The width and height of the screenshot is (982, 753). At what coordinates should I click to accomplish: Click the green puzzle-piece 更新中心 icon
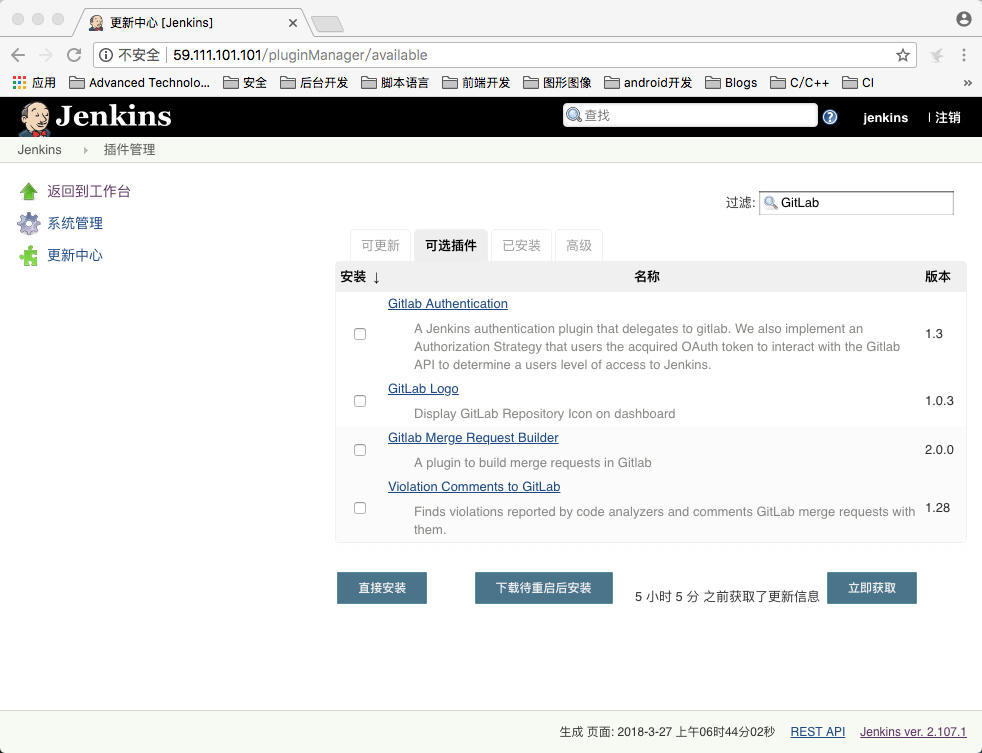pos(28,255)
